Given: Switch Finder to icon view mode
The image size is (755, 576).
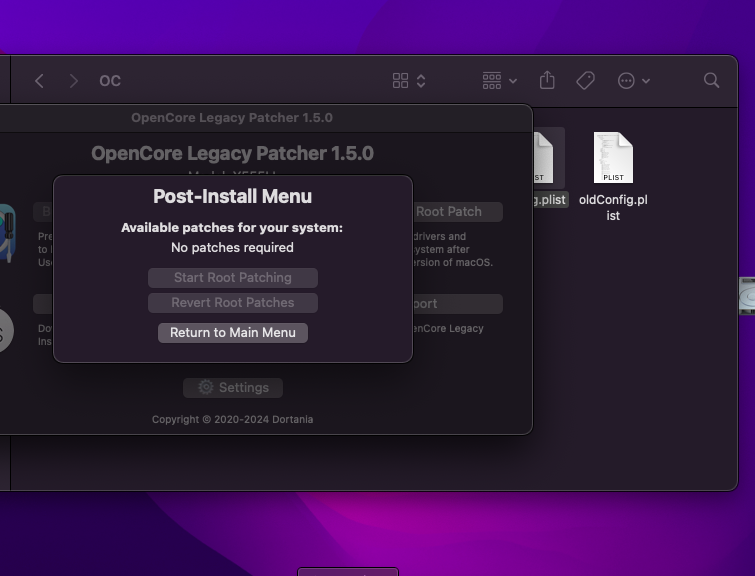Looking at the screenshot, I should 400,81.
